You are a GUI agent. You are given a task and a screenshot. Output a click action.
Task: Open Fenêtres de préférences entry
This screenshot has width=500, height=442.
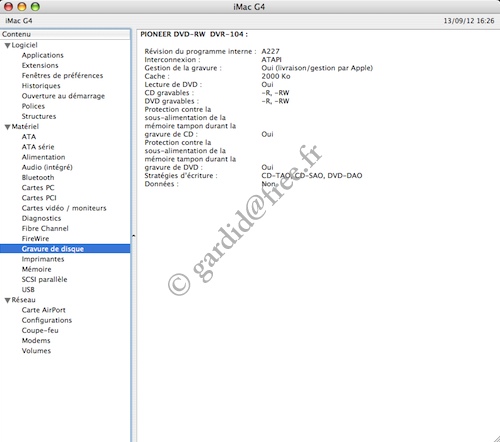coord(62,76)
